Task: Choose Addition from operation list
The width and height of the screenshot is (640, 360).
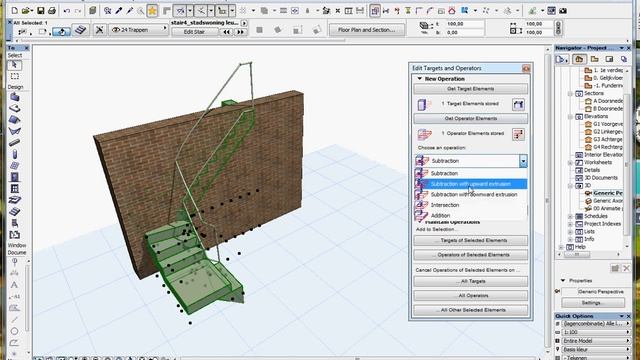Action: pos(471,215)
